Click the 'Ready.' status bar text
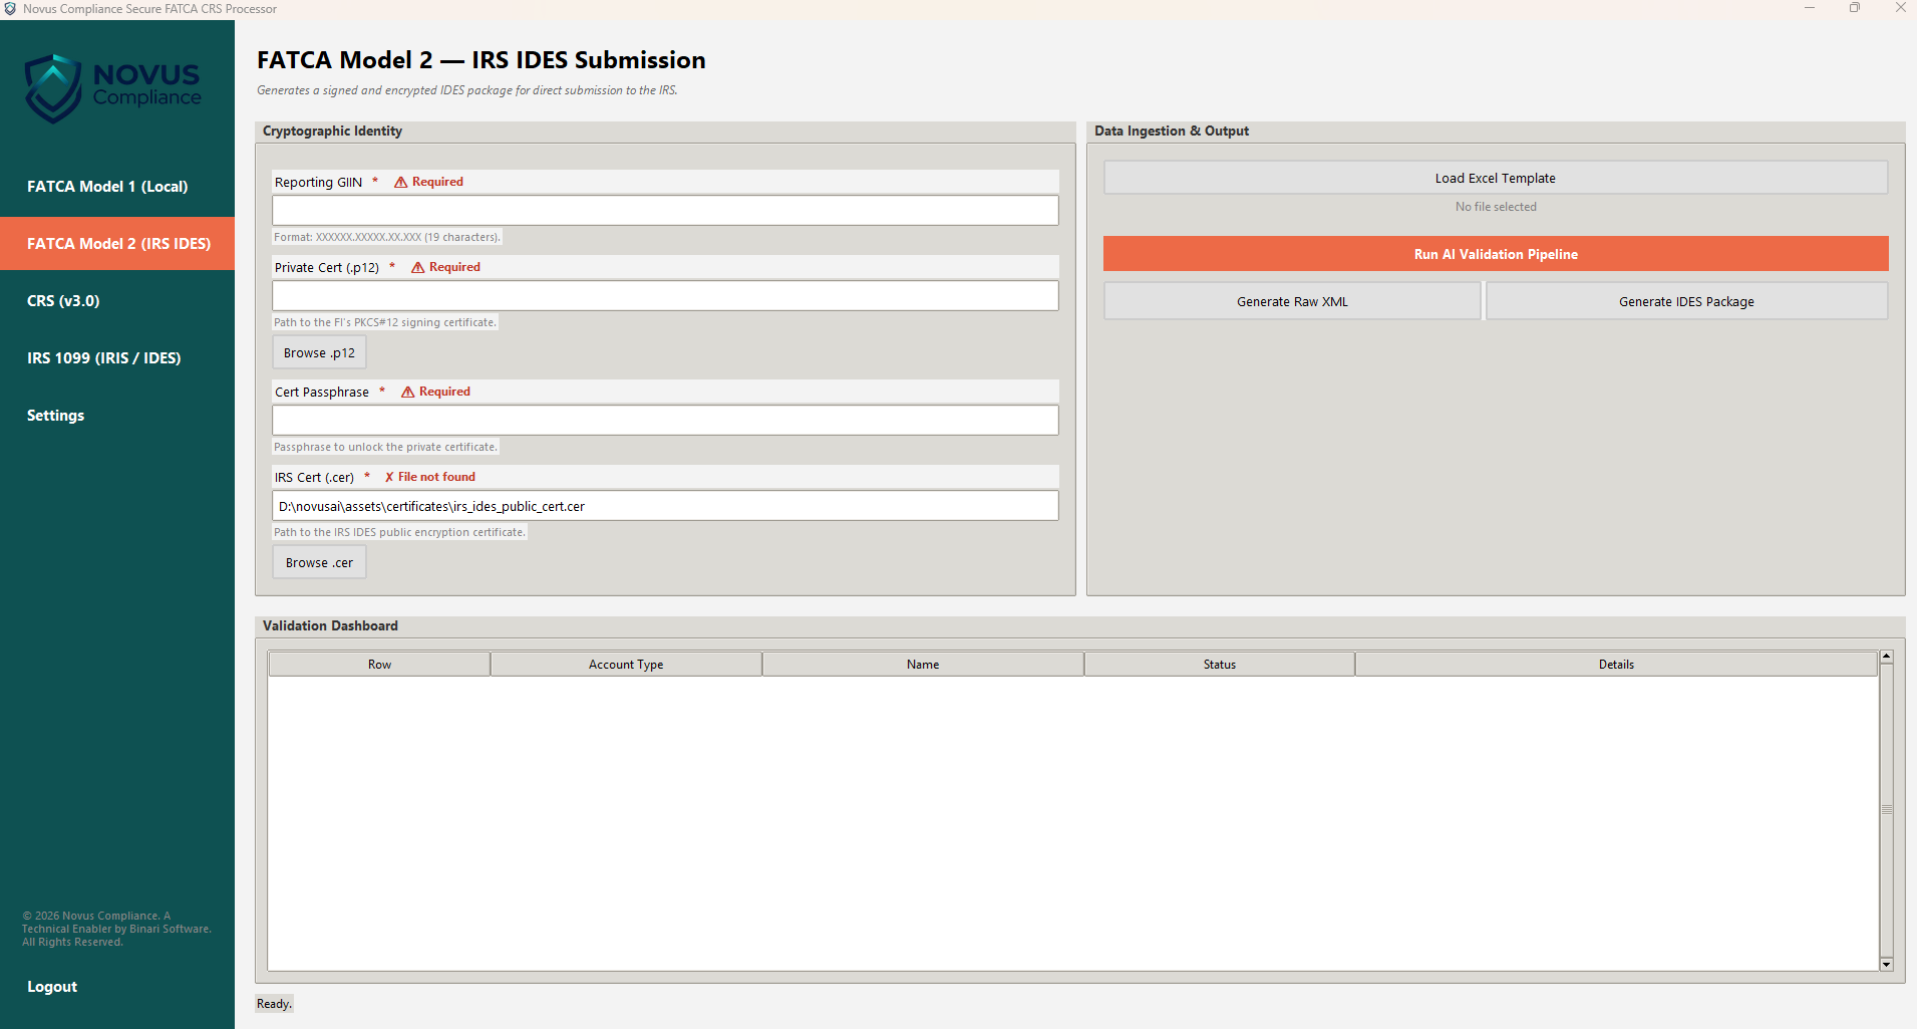Image resolution: width=1917 pixels, height=1029 pixels. click(274, 1004)
